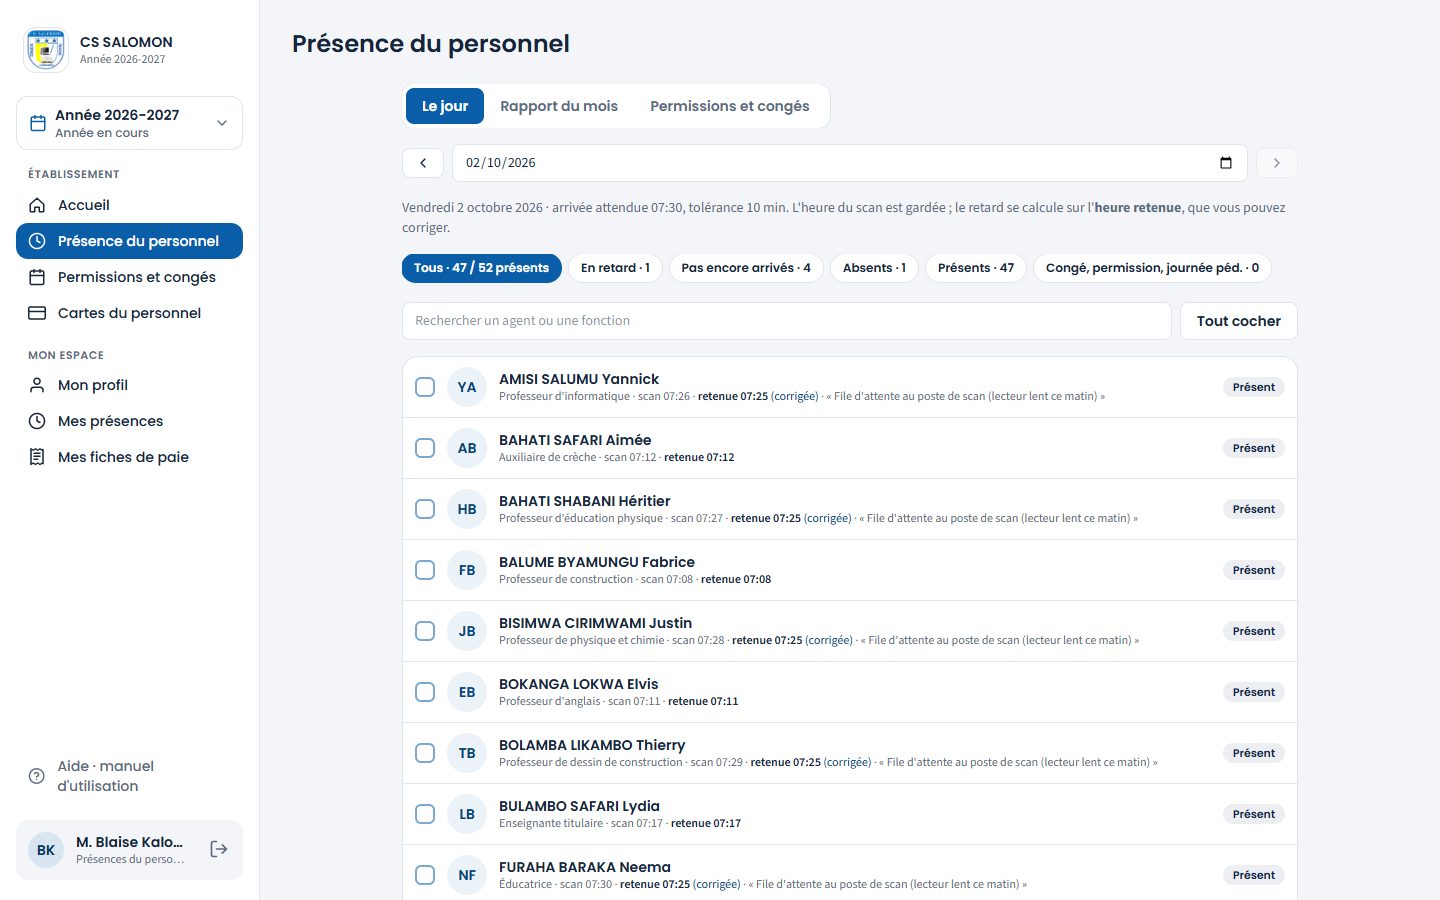Screen dimensions: 1440x900
Task: Click the calendar icon beside Permissions et congés in sidebar
Action: coord(37,277)
